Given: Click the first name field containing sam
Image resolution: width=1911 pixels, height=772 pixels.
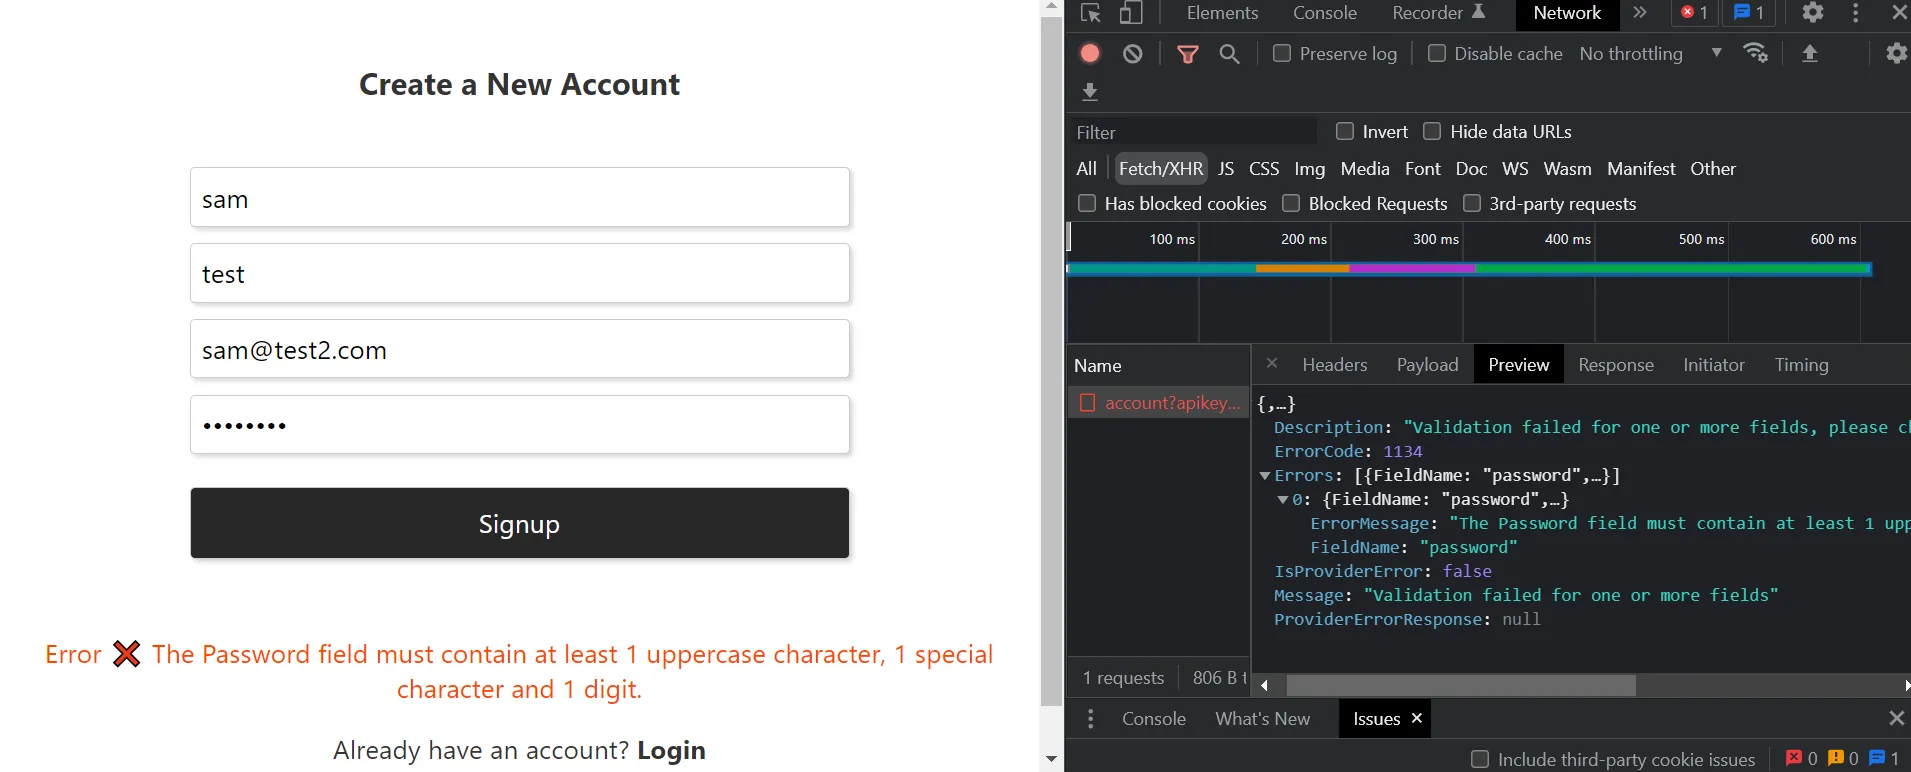Looking at the screenshot, I should click(x=520, y=198).
